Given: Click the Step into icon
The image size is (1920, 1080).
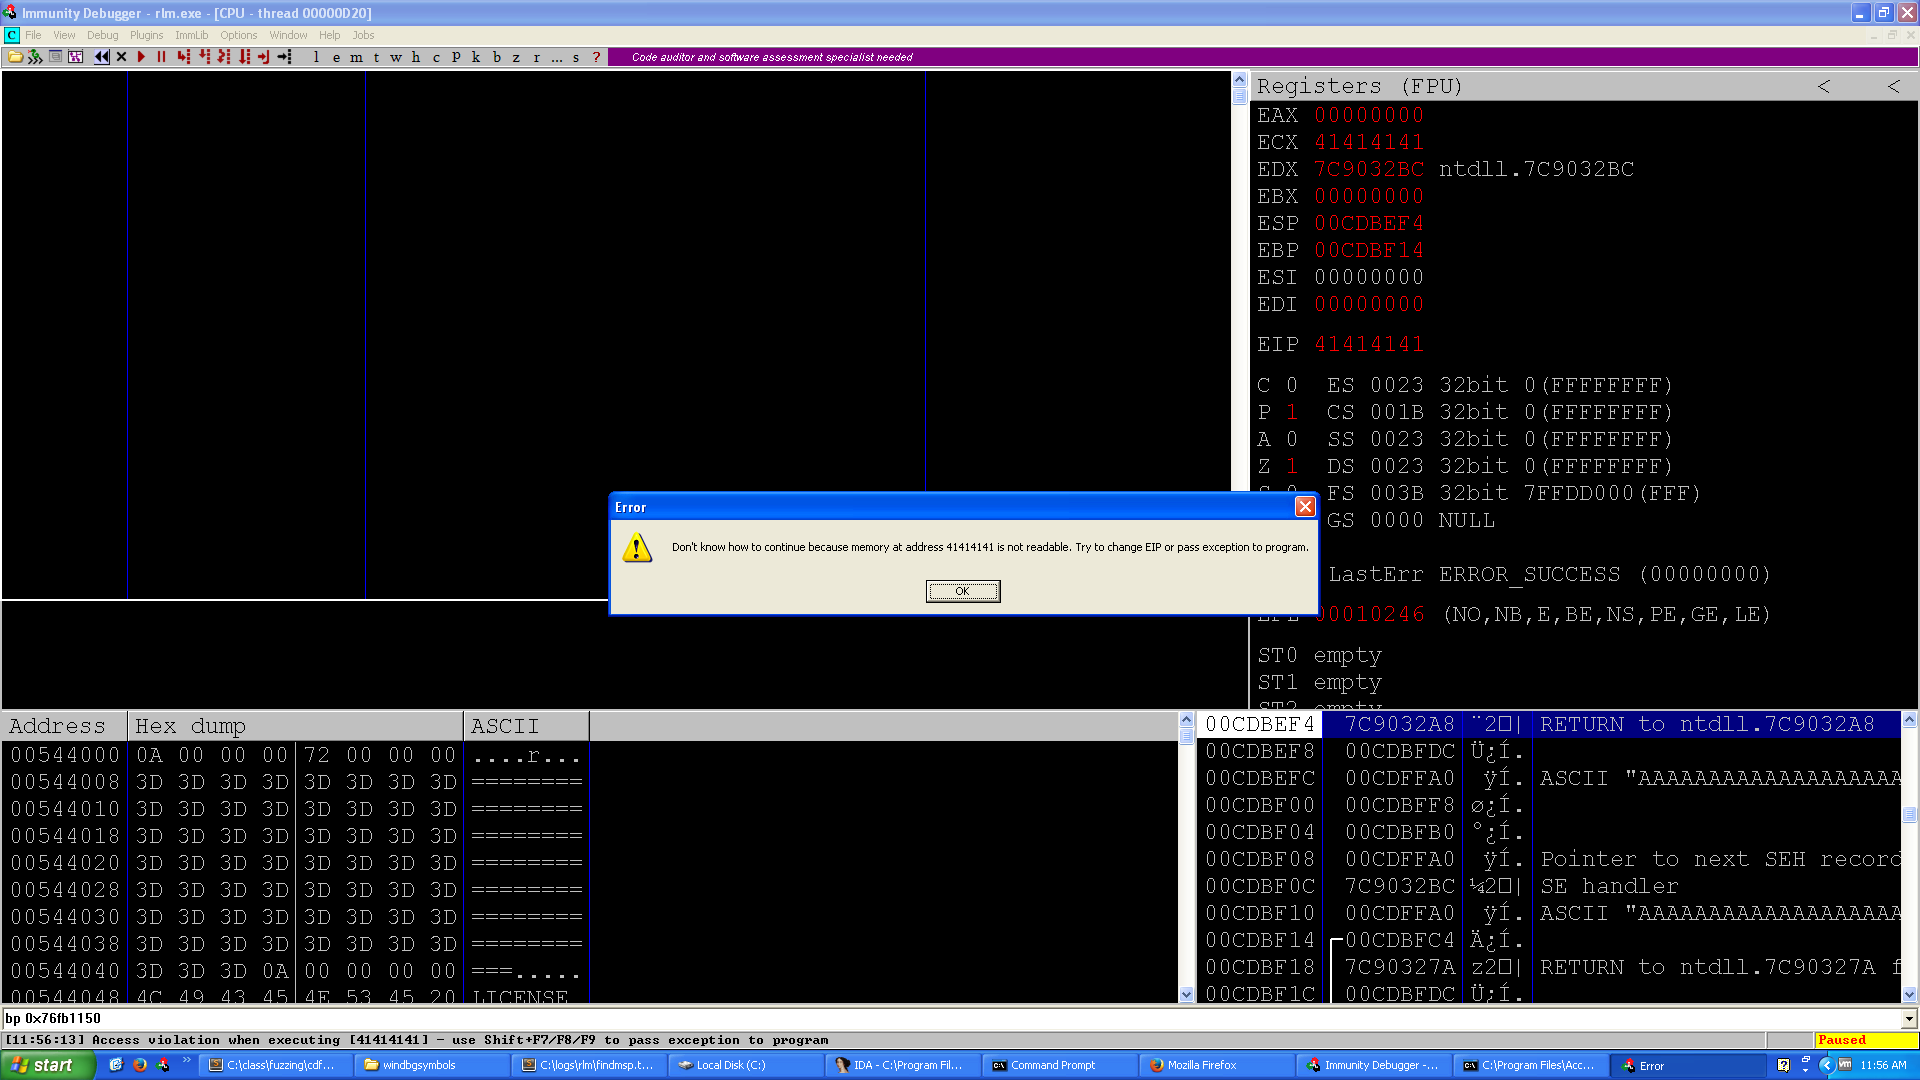Looking at the screenshot, I should tap(183, 57).
